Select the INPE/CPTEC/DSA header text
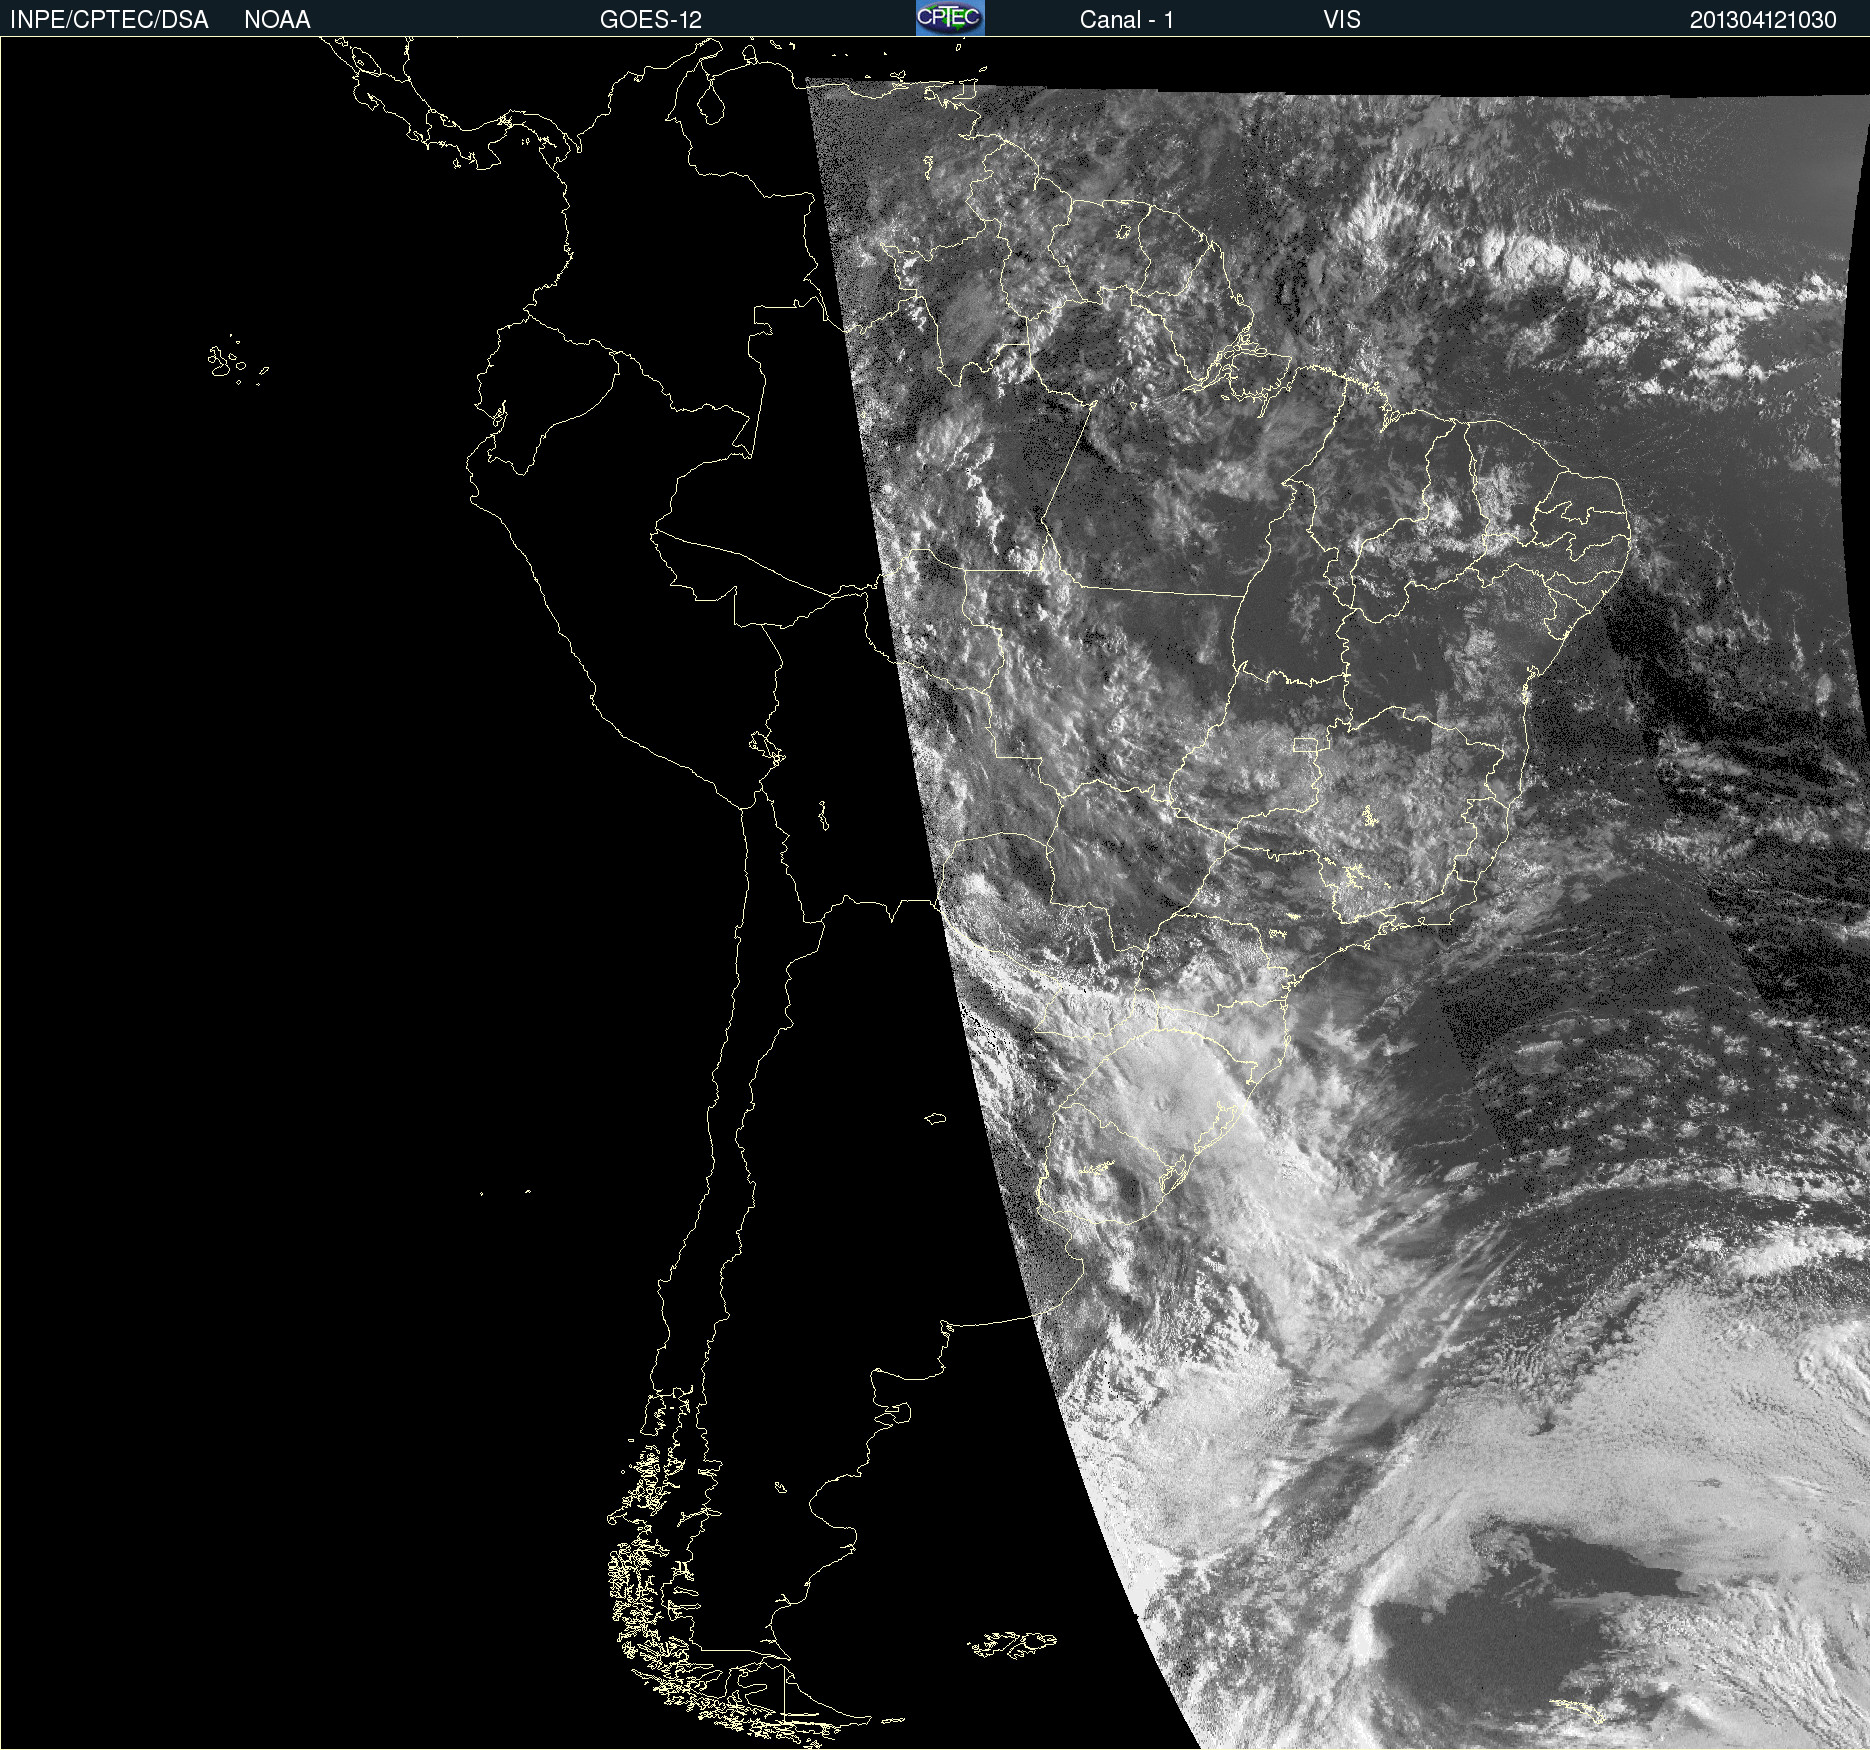Viewport: 1870px width, 1750px height. tap(109, 20)
